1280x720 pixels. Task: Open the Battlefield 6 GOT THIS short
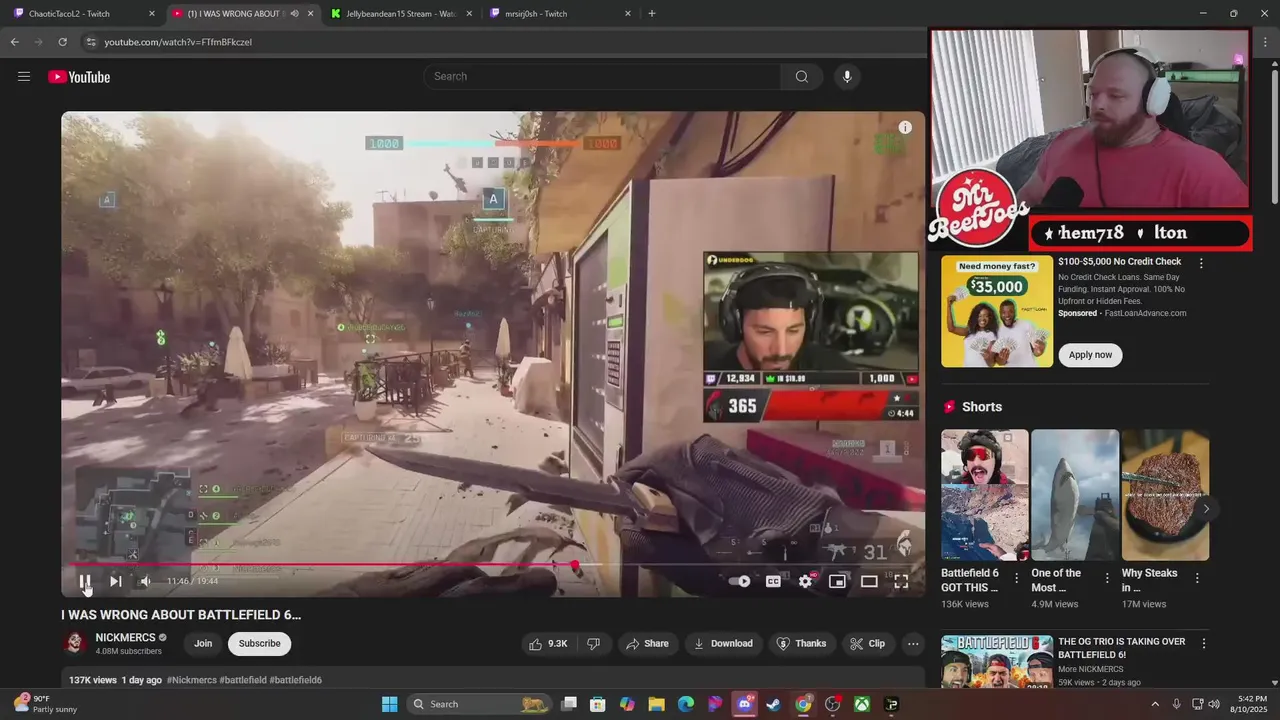point(984,495)
